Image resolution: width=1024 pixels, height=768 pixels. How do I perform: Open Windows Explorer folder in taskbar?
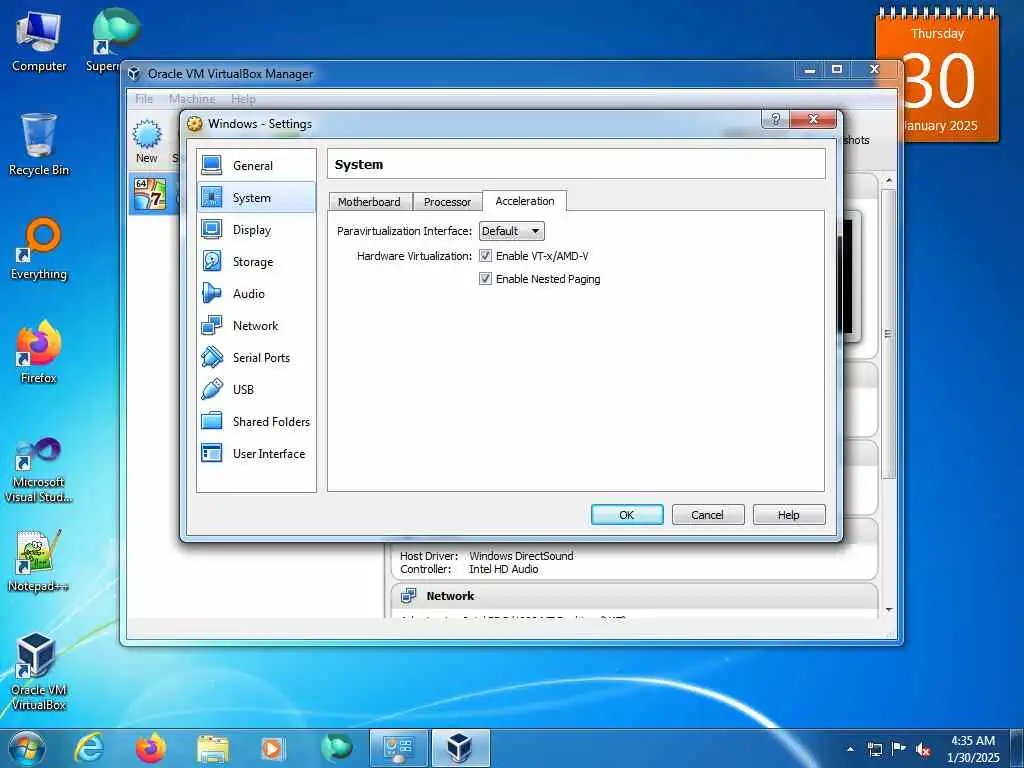pos(213,748)
